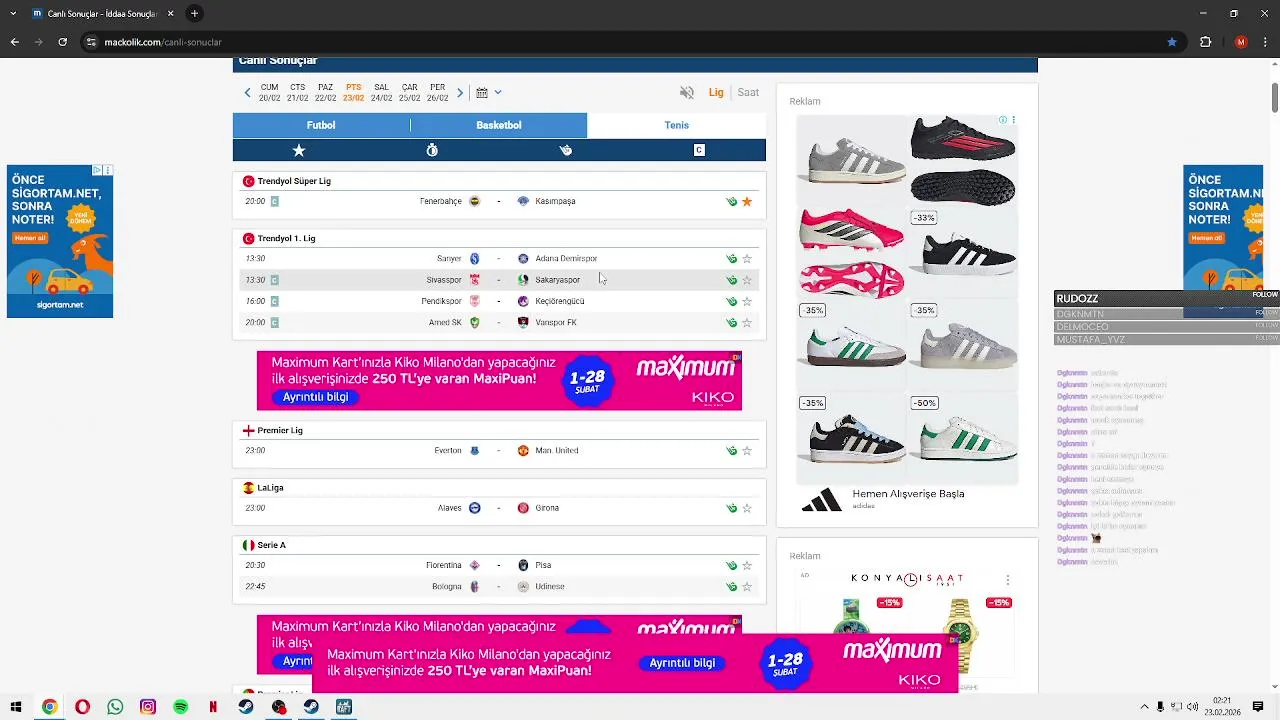Open the Chrome tab search dropdown arrow
This screenshot has height=720, width=1280.
click(x=14, y=13)
